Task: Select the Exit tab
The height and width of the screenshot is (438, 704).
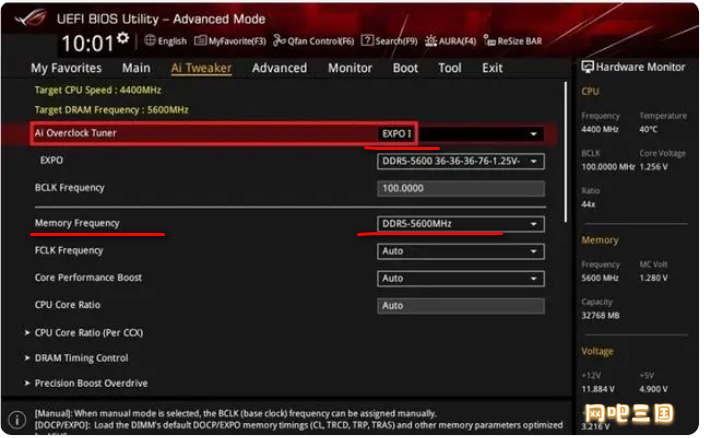Action: 492,68
